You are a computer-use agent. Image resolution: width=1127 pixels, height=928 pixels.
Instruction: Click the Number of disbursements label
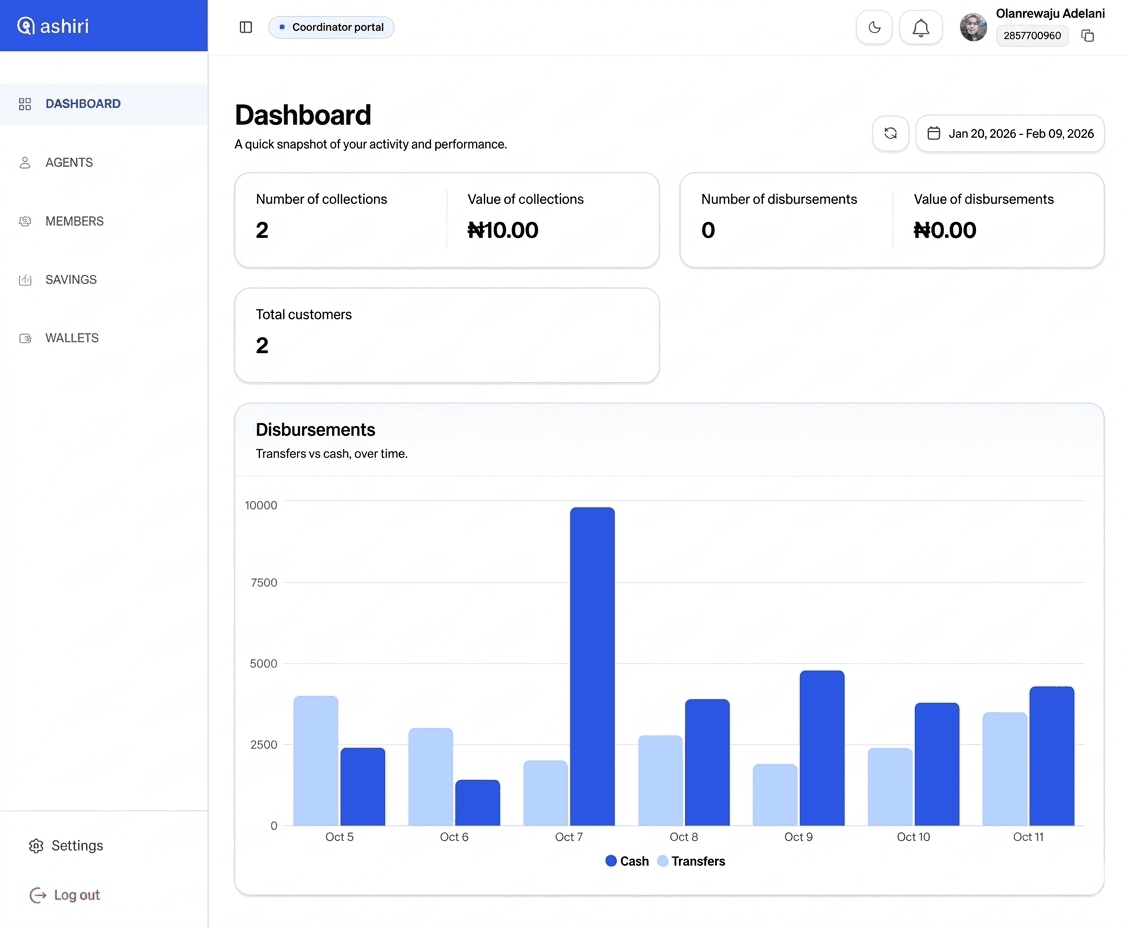(779, 199)
